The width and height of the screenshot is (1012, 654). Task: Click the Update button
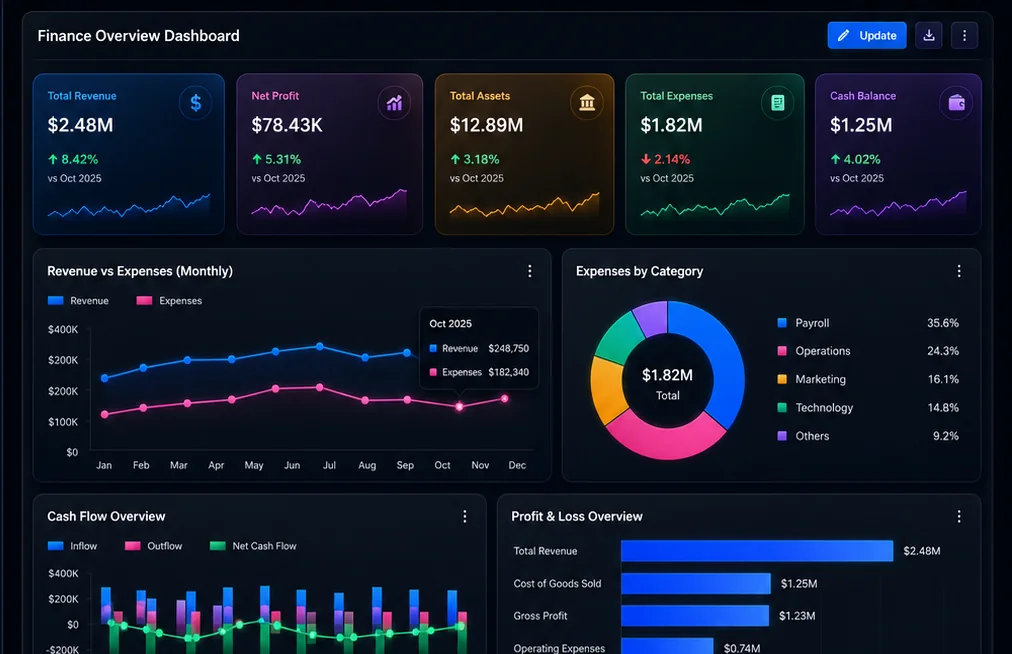tap(867, 36)
